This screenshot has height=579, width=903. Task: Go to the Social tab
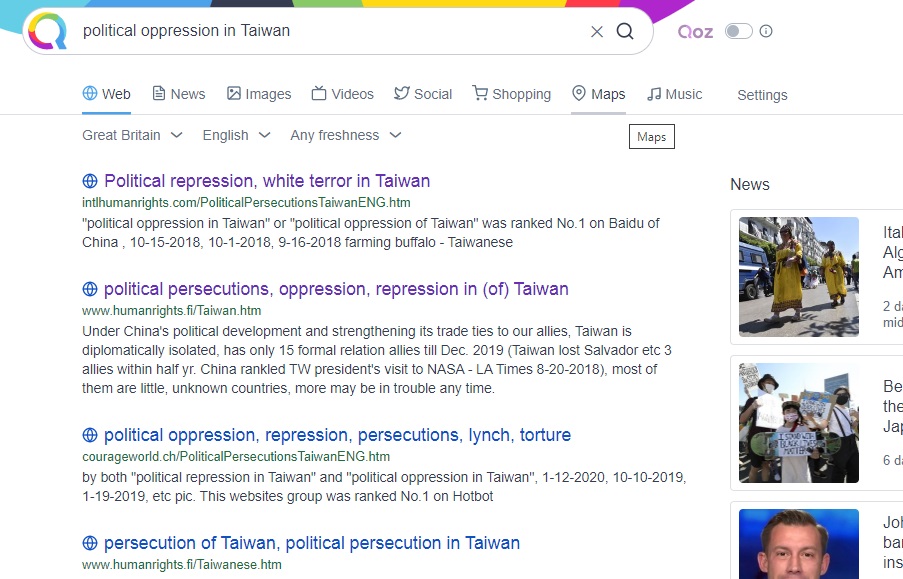pyautogui.click(x=423, y=94)
